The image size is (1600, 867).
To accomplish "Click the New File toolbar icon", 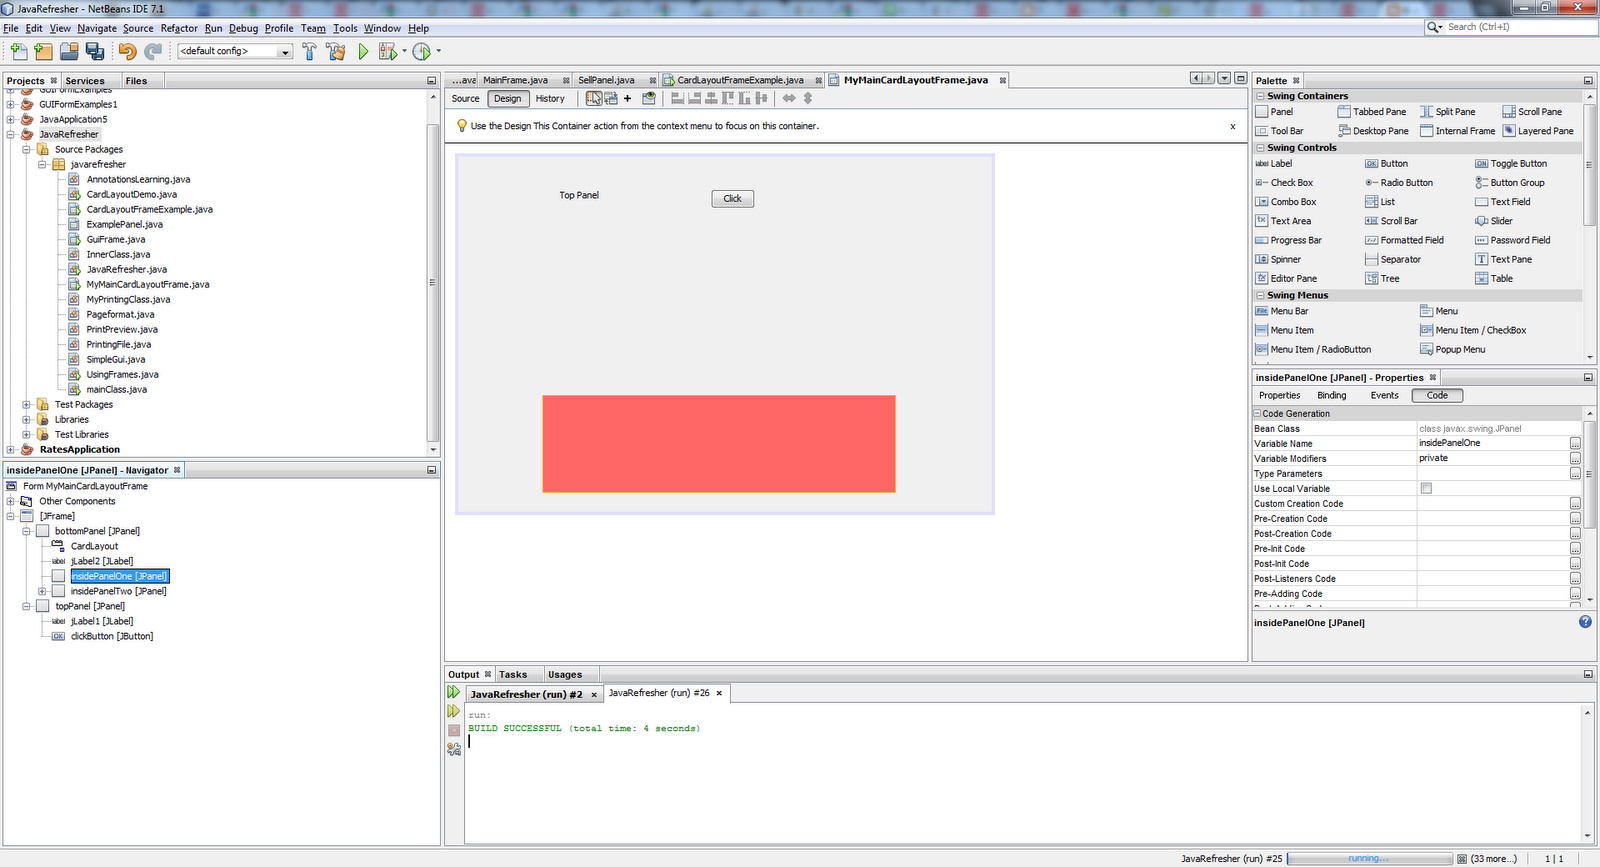I will click(19, 51).
